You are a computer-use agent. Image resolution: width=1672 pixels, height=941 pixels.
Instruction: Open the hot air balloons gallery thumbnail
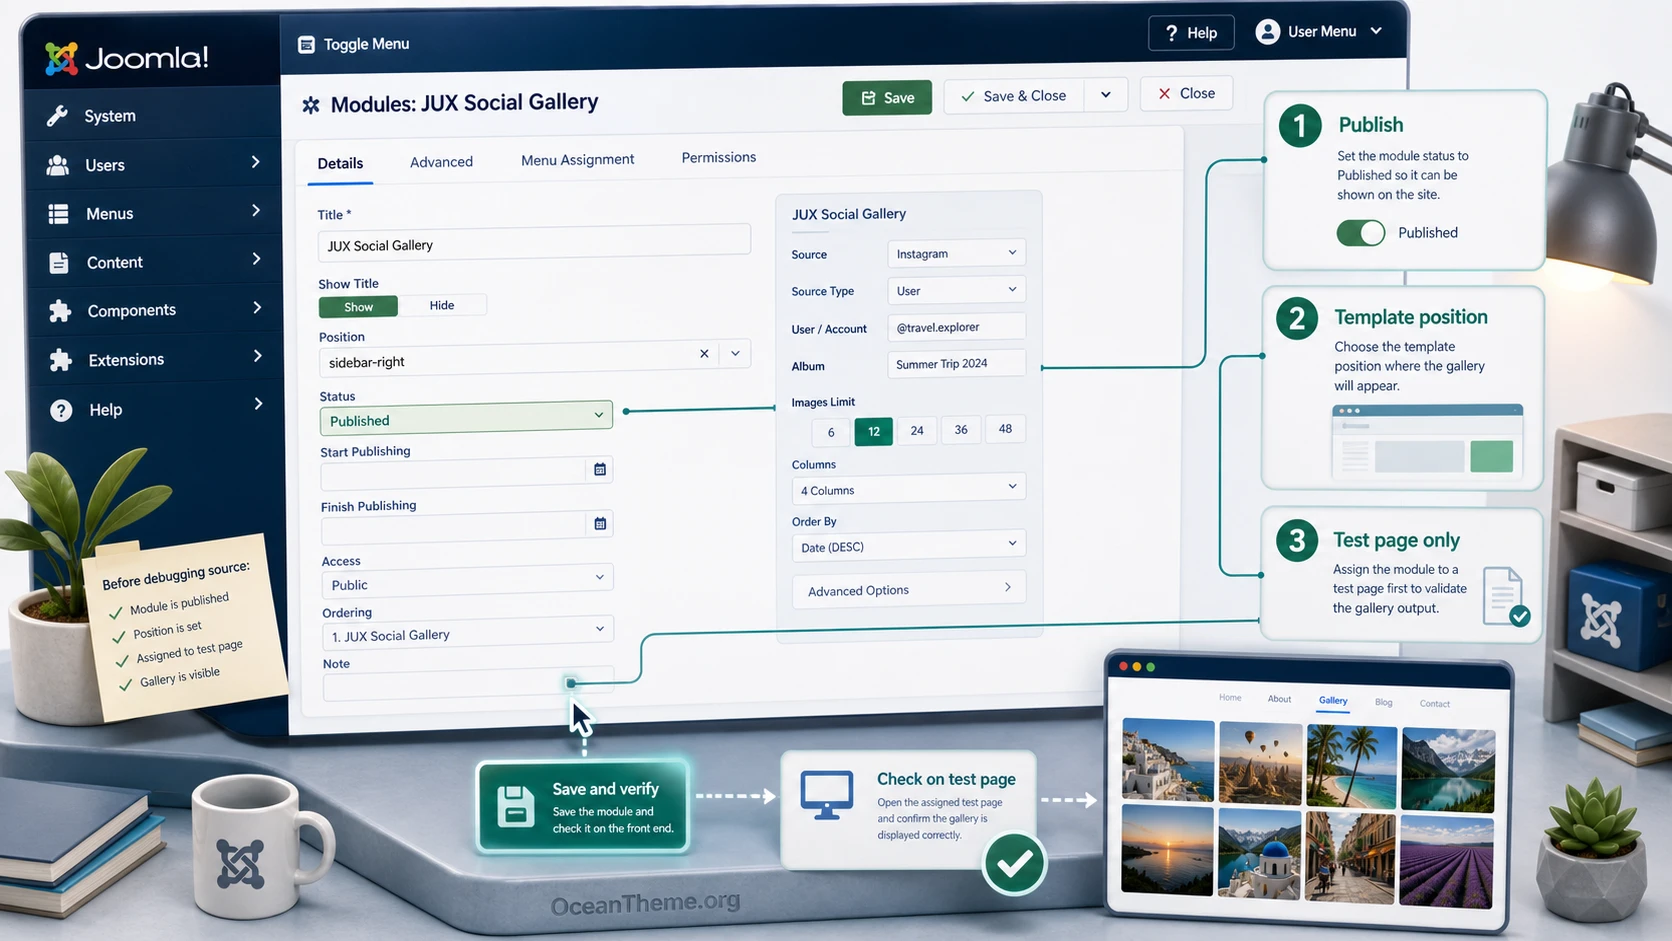[x=1260, y=764]
